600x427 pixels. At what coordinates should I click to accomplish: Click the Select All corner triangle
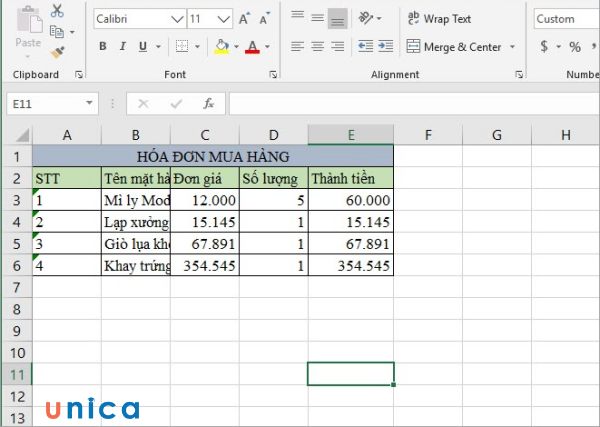(x=22, y=135)
